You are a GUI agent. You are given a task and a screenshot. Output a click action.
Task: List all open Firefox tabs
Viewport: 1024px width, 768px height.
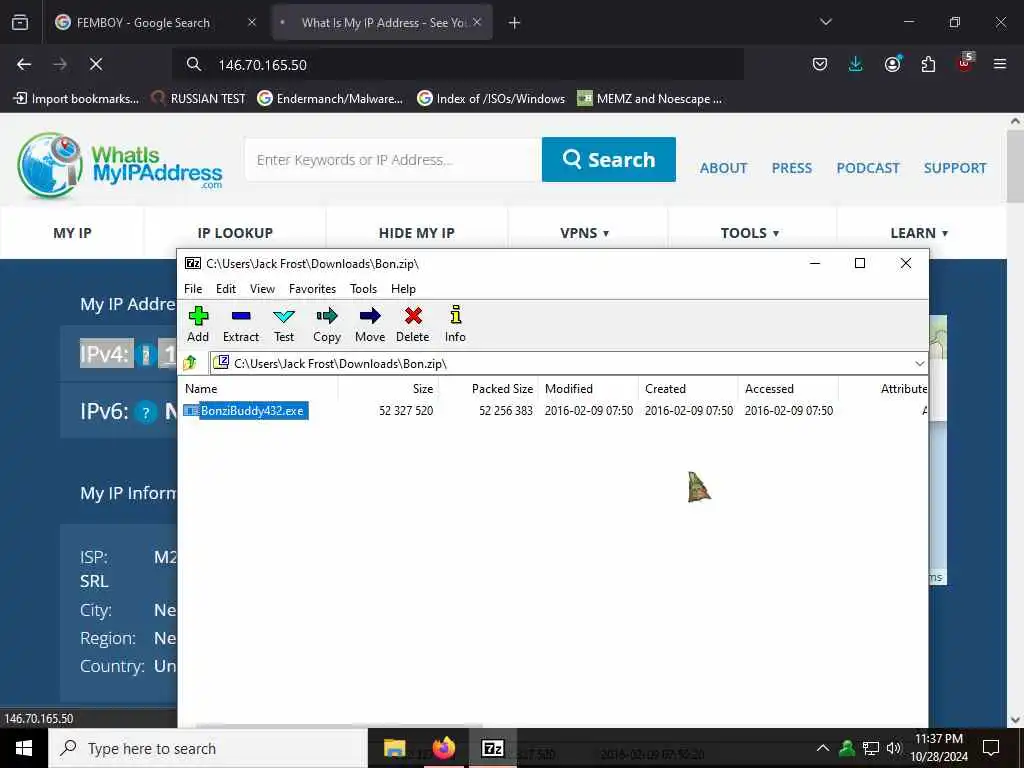tap(825, 23)
